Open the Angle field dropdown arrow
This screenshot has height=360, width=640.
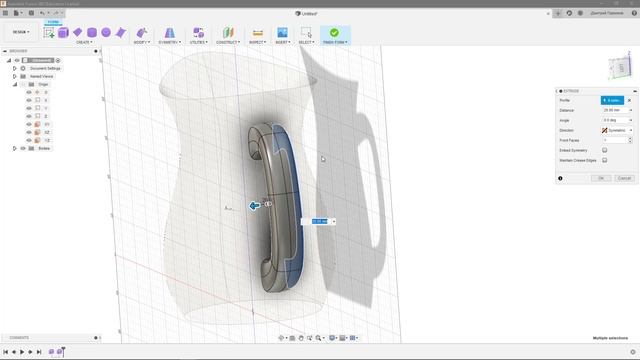(631, 120)
